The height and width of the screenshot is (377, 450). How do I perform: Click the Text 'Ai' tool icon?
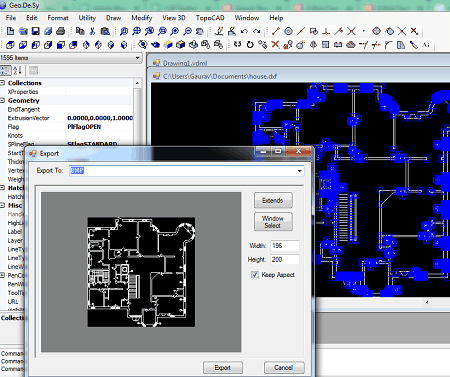[x=426, y=45]
